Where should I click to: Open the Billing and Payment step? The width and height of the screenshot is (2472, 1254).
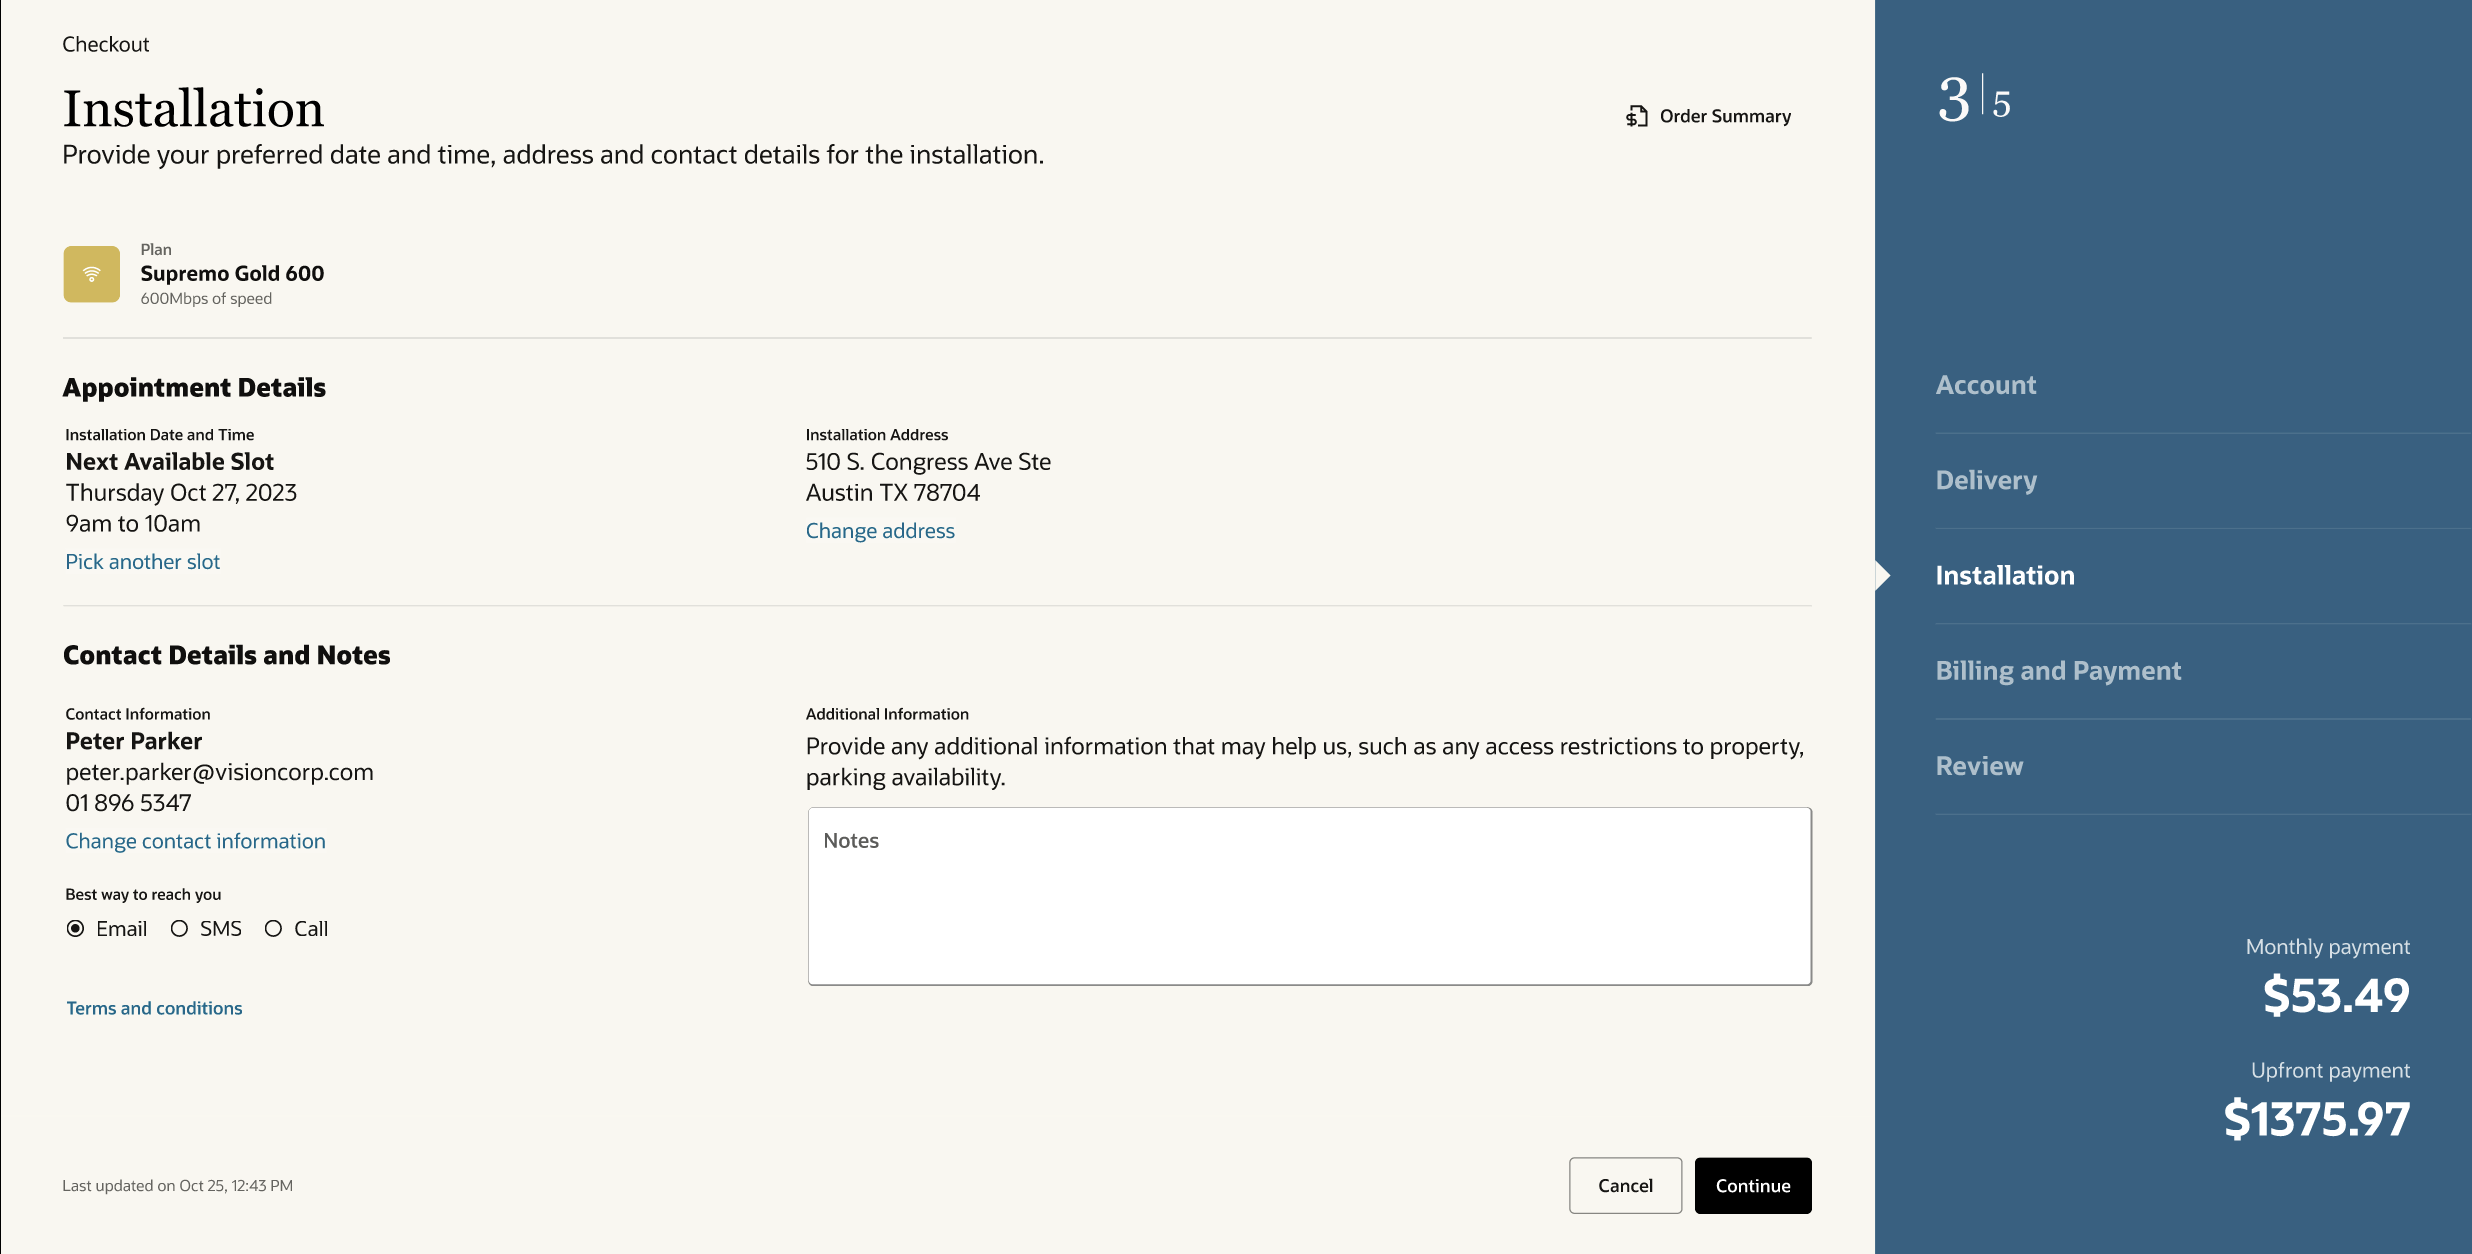pos(2058,670)
